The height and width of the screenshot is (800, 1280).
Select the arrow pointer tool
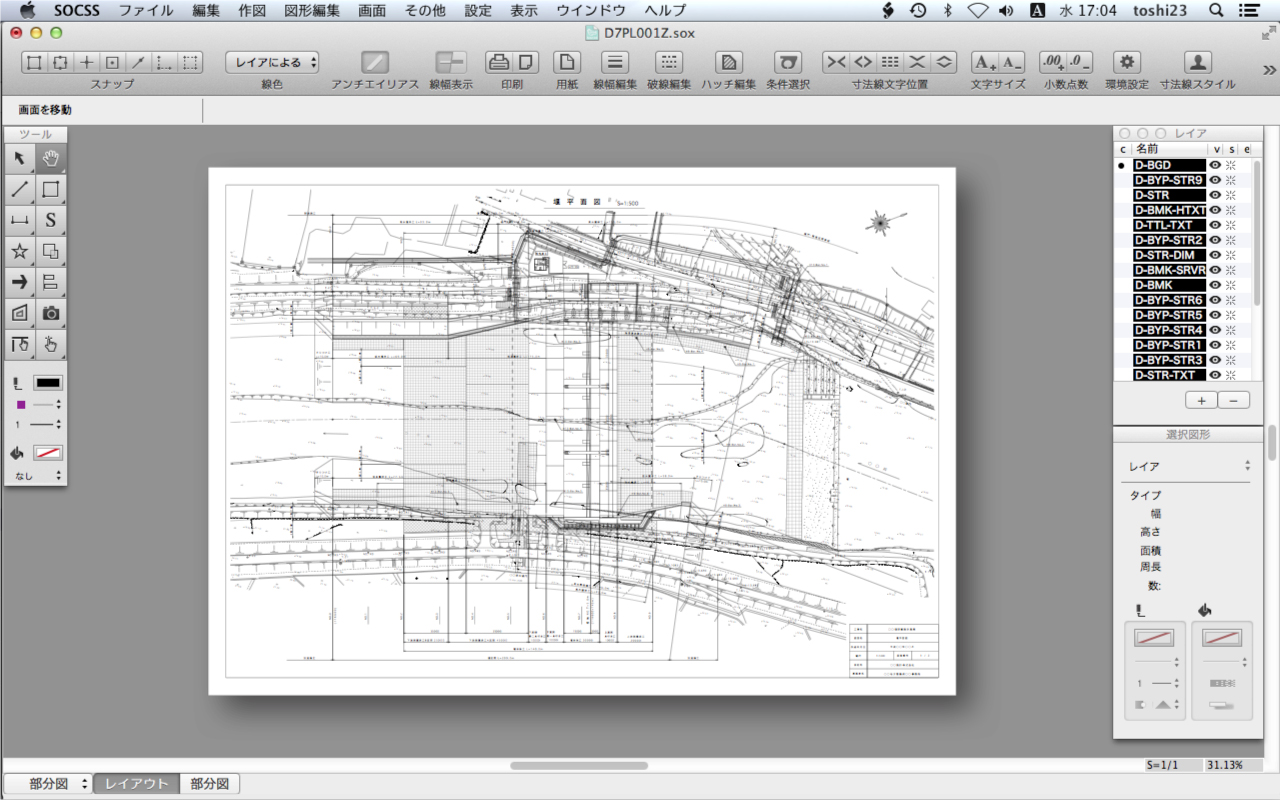pyautogui.click(x=20, y=158)
